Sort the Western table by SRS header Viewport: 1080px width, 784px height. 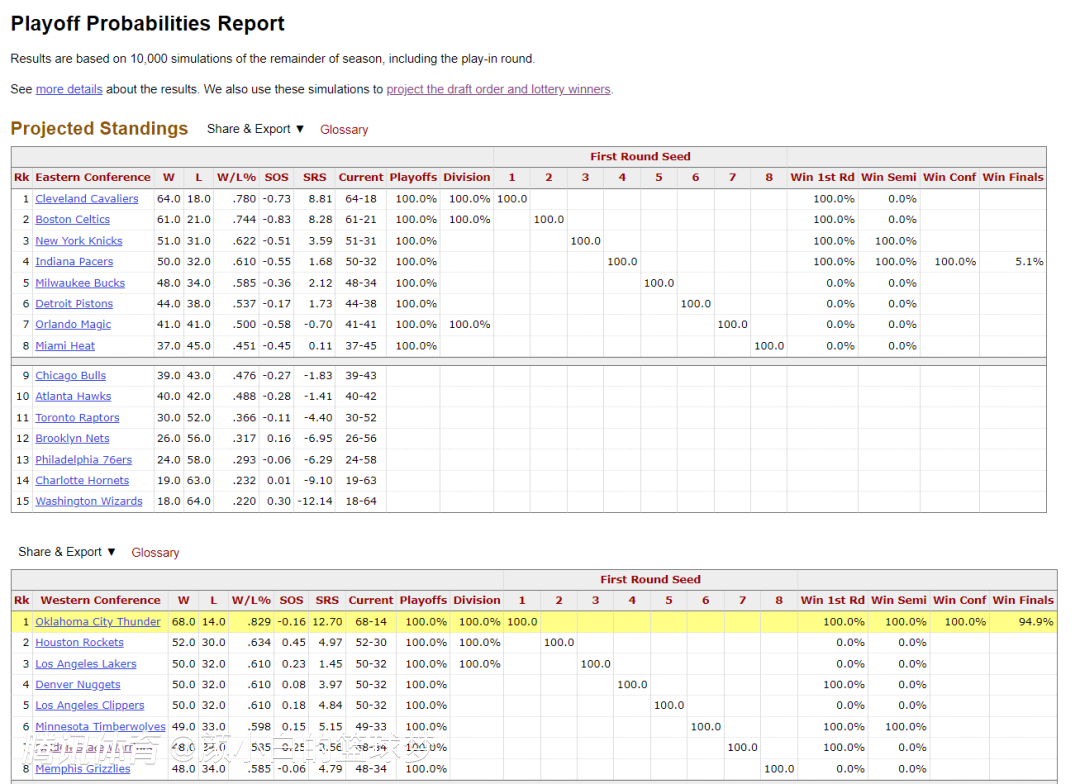click(327, 600)
